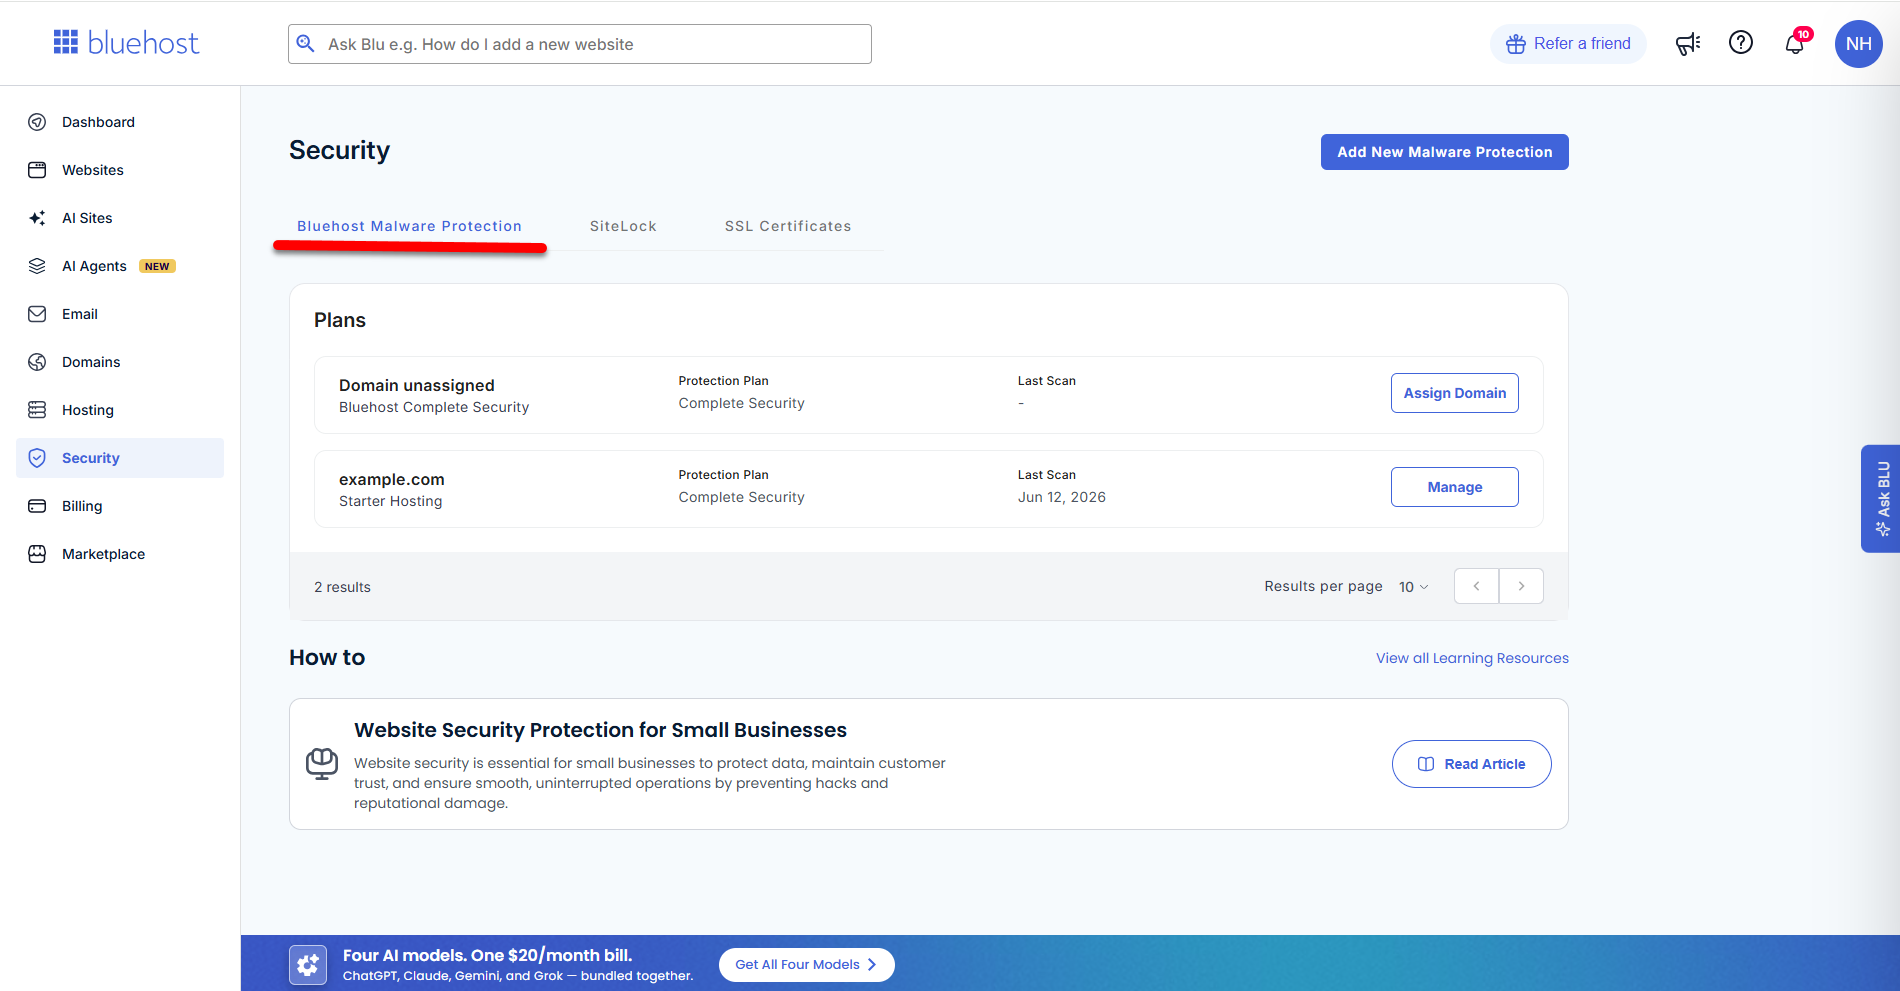Click the Billing card icon
Screen dimensions: 1900x991
(x=37, y=506)
